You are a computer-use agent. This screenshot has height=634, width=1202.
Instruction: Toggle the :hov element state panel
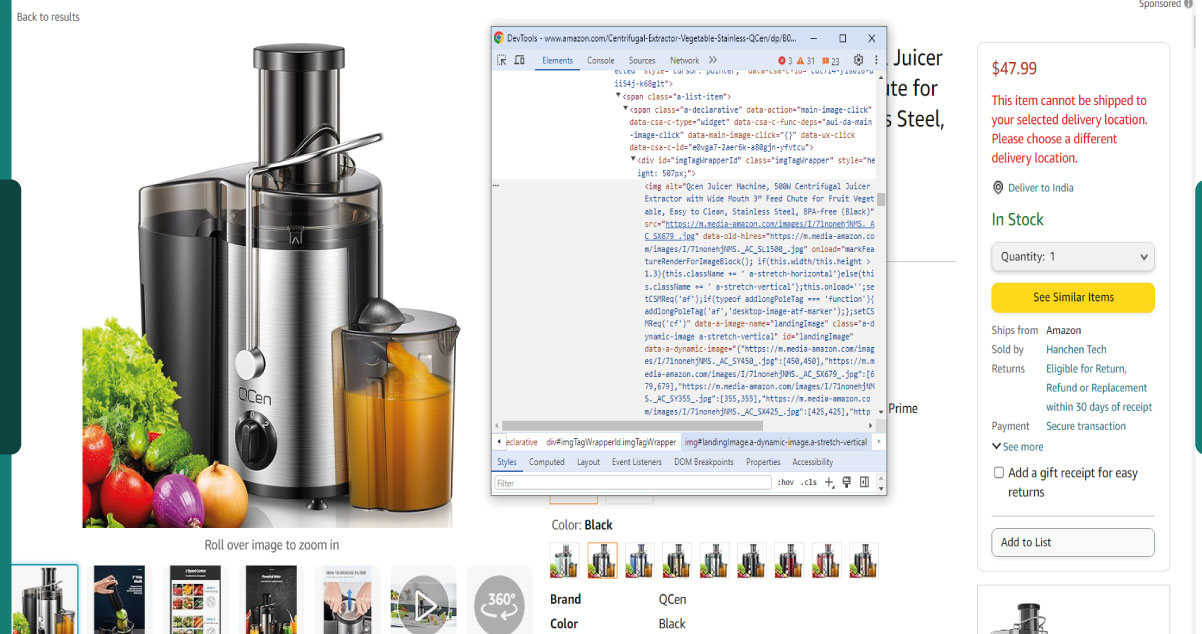(x=786, y=482)
